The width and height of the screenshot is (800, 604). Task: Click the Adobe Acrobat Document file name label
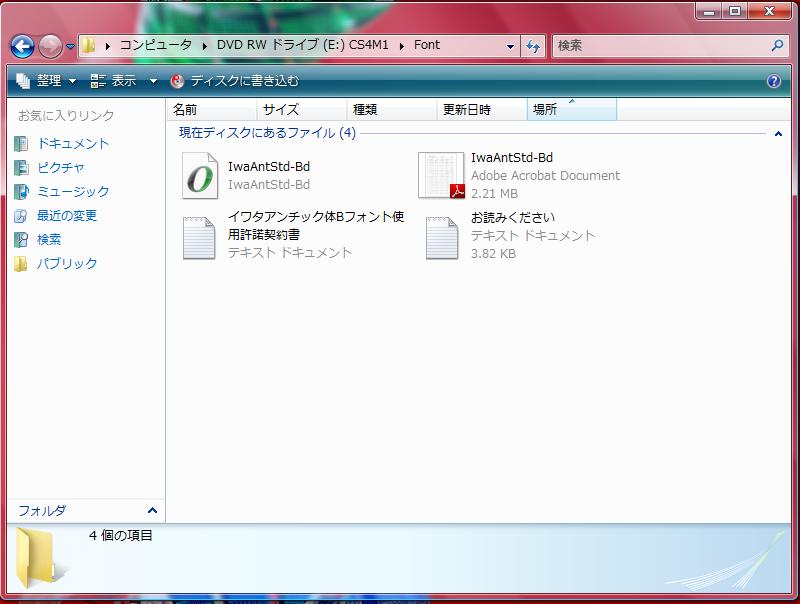point(512,158)
